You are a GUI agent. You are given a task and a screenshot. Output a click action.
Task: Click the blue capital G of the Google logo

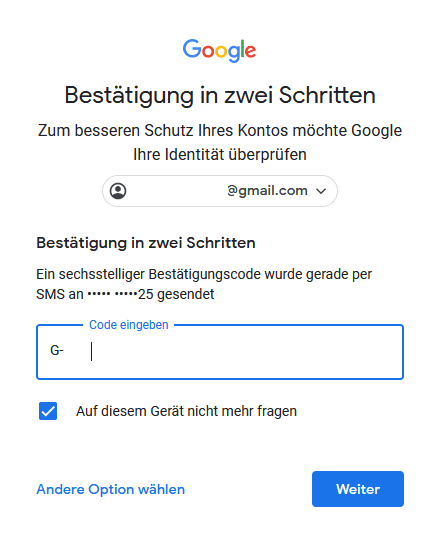(x=191, y=49)
